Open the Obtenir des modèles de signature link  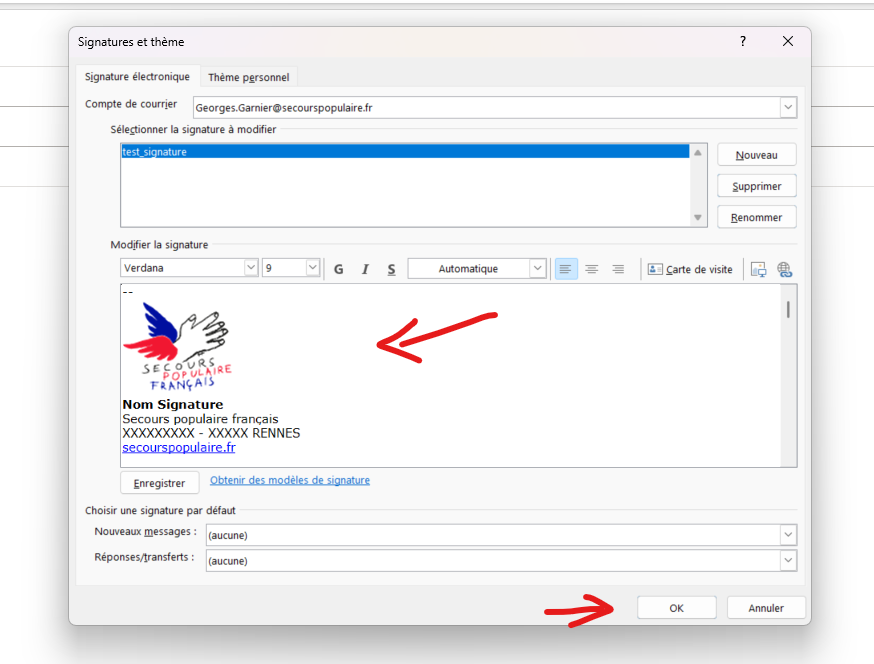tap(290, 480)
